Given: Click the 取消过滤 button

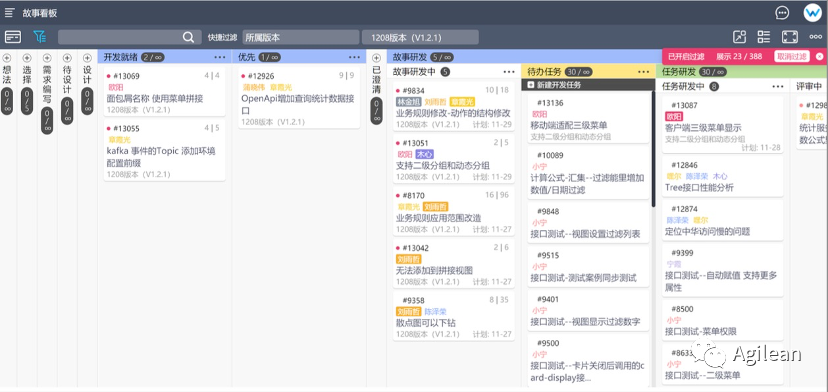Looking at the screenshot, I should [791, 57].
